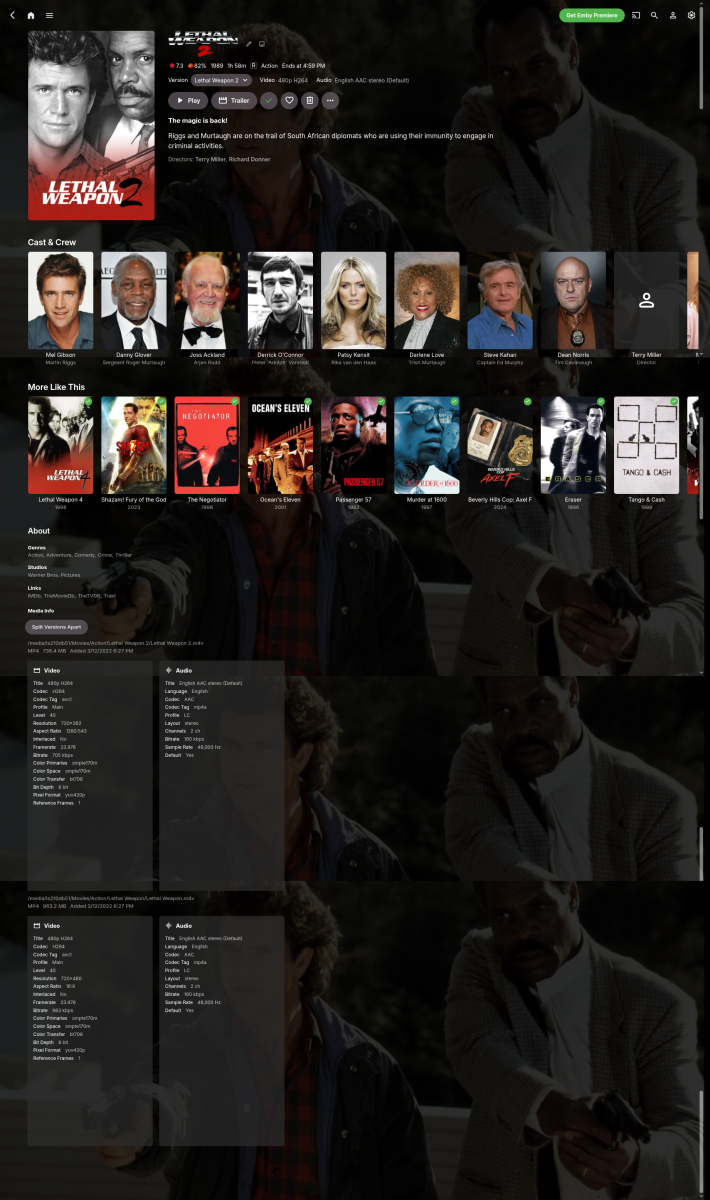Click the Cast to device icon

pyautogui.click(x=636, y=15)
